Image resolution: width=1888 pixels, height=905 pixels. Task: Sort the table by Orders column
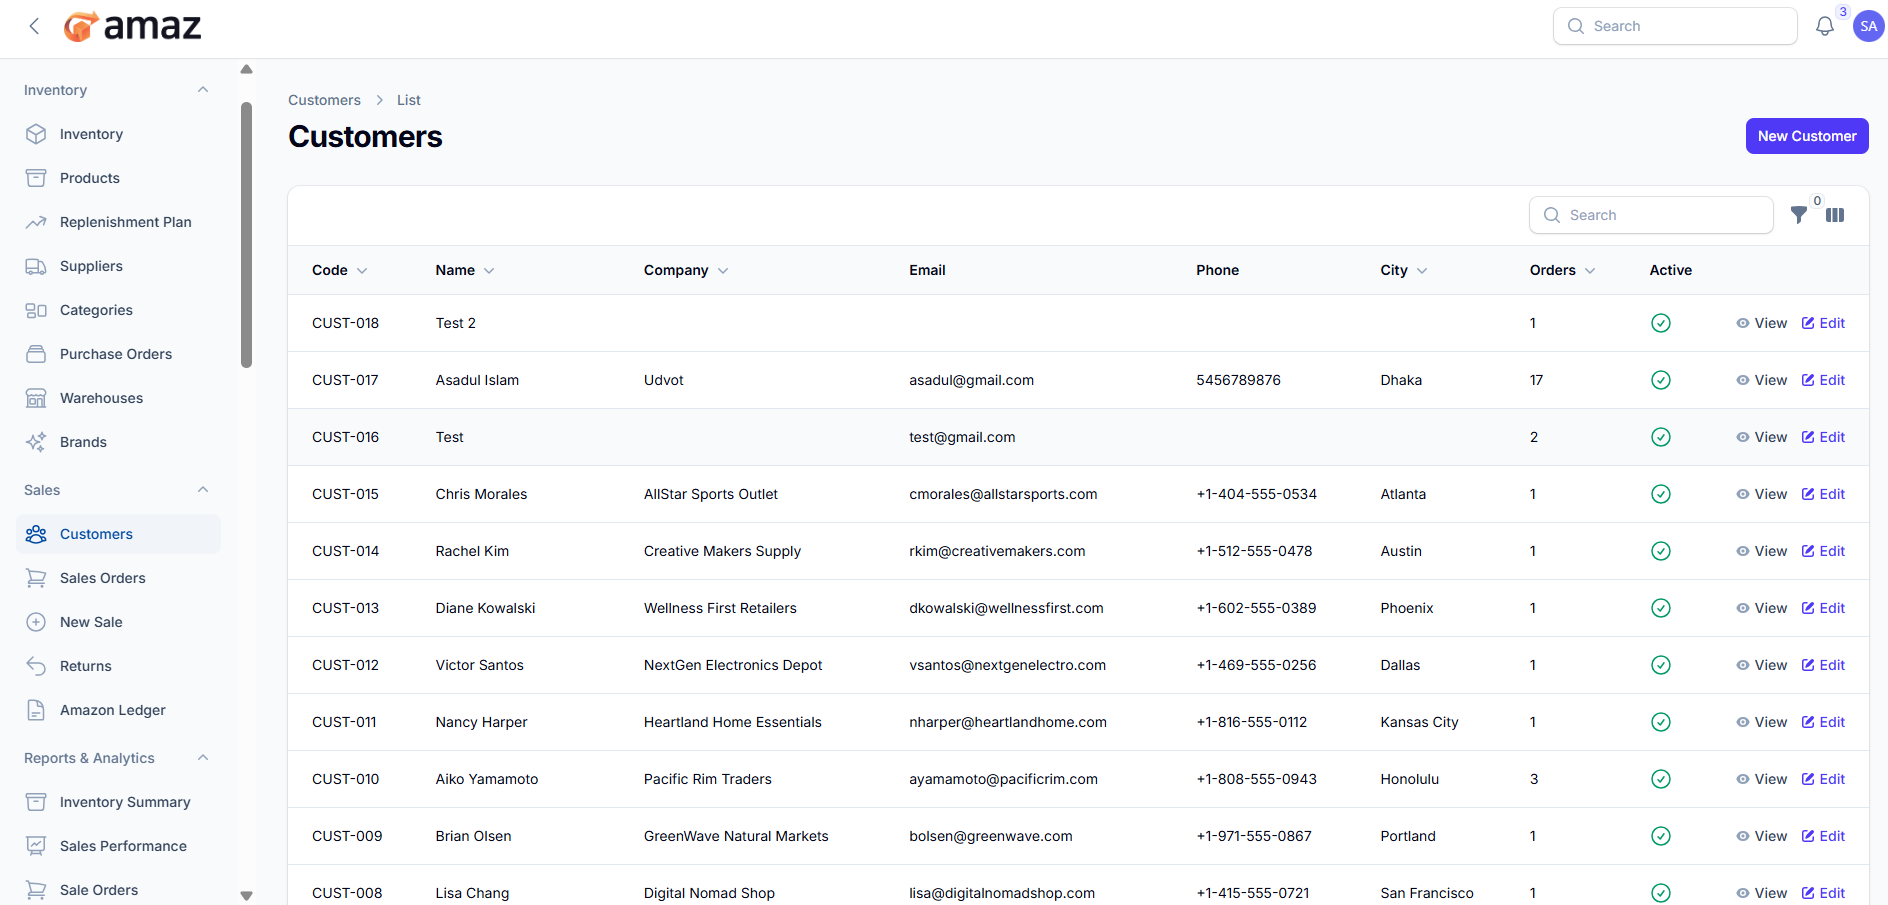pos(1563,270)
